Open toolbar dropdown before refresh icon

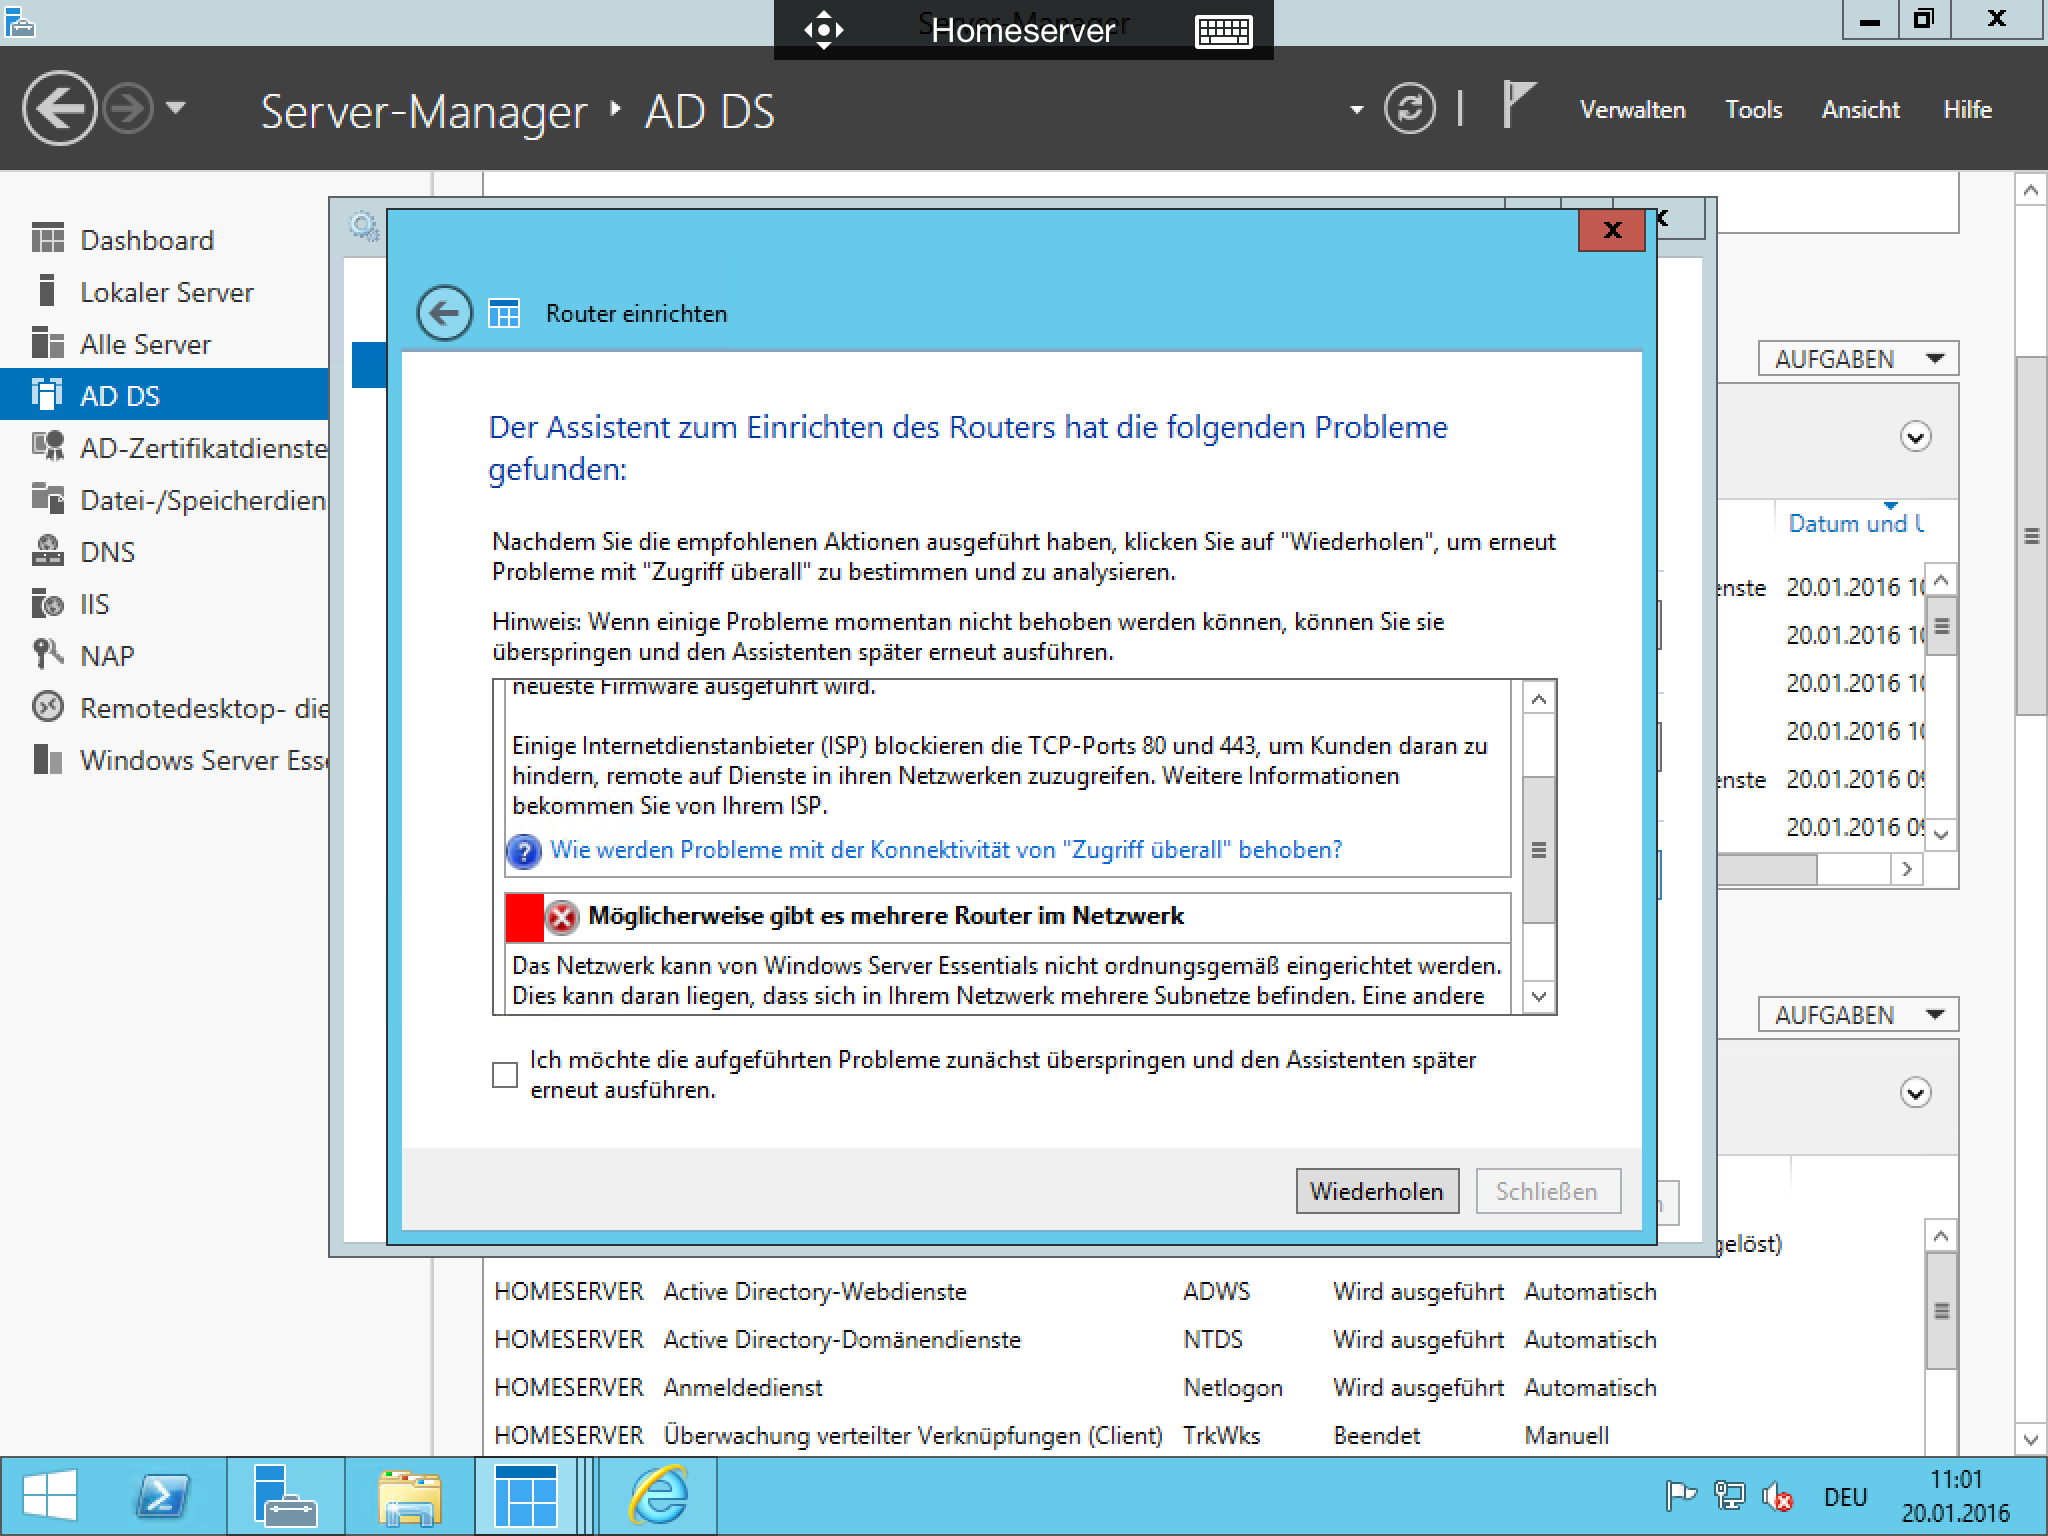[x=1357, y=109]
